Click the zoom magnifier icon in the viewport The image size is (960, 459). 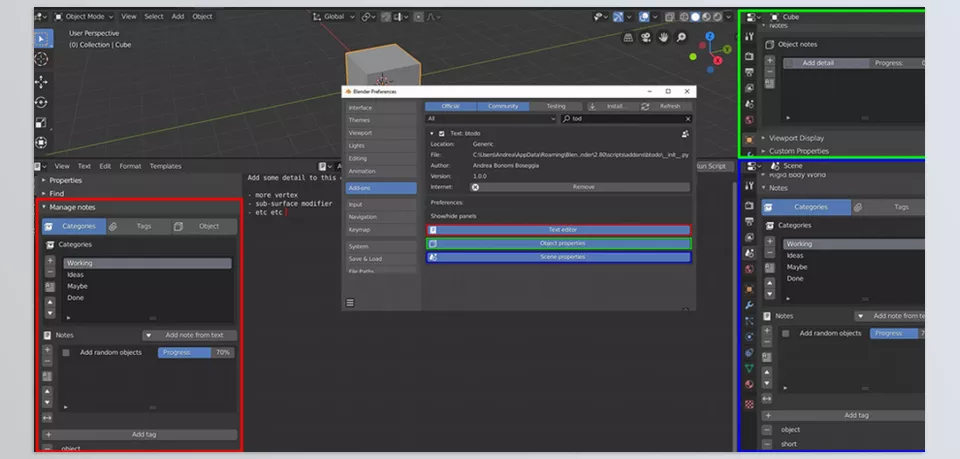[x=681, y=37]
